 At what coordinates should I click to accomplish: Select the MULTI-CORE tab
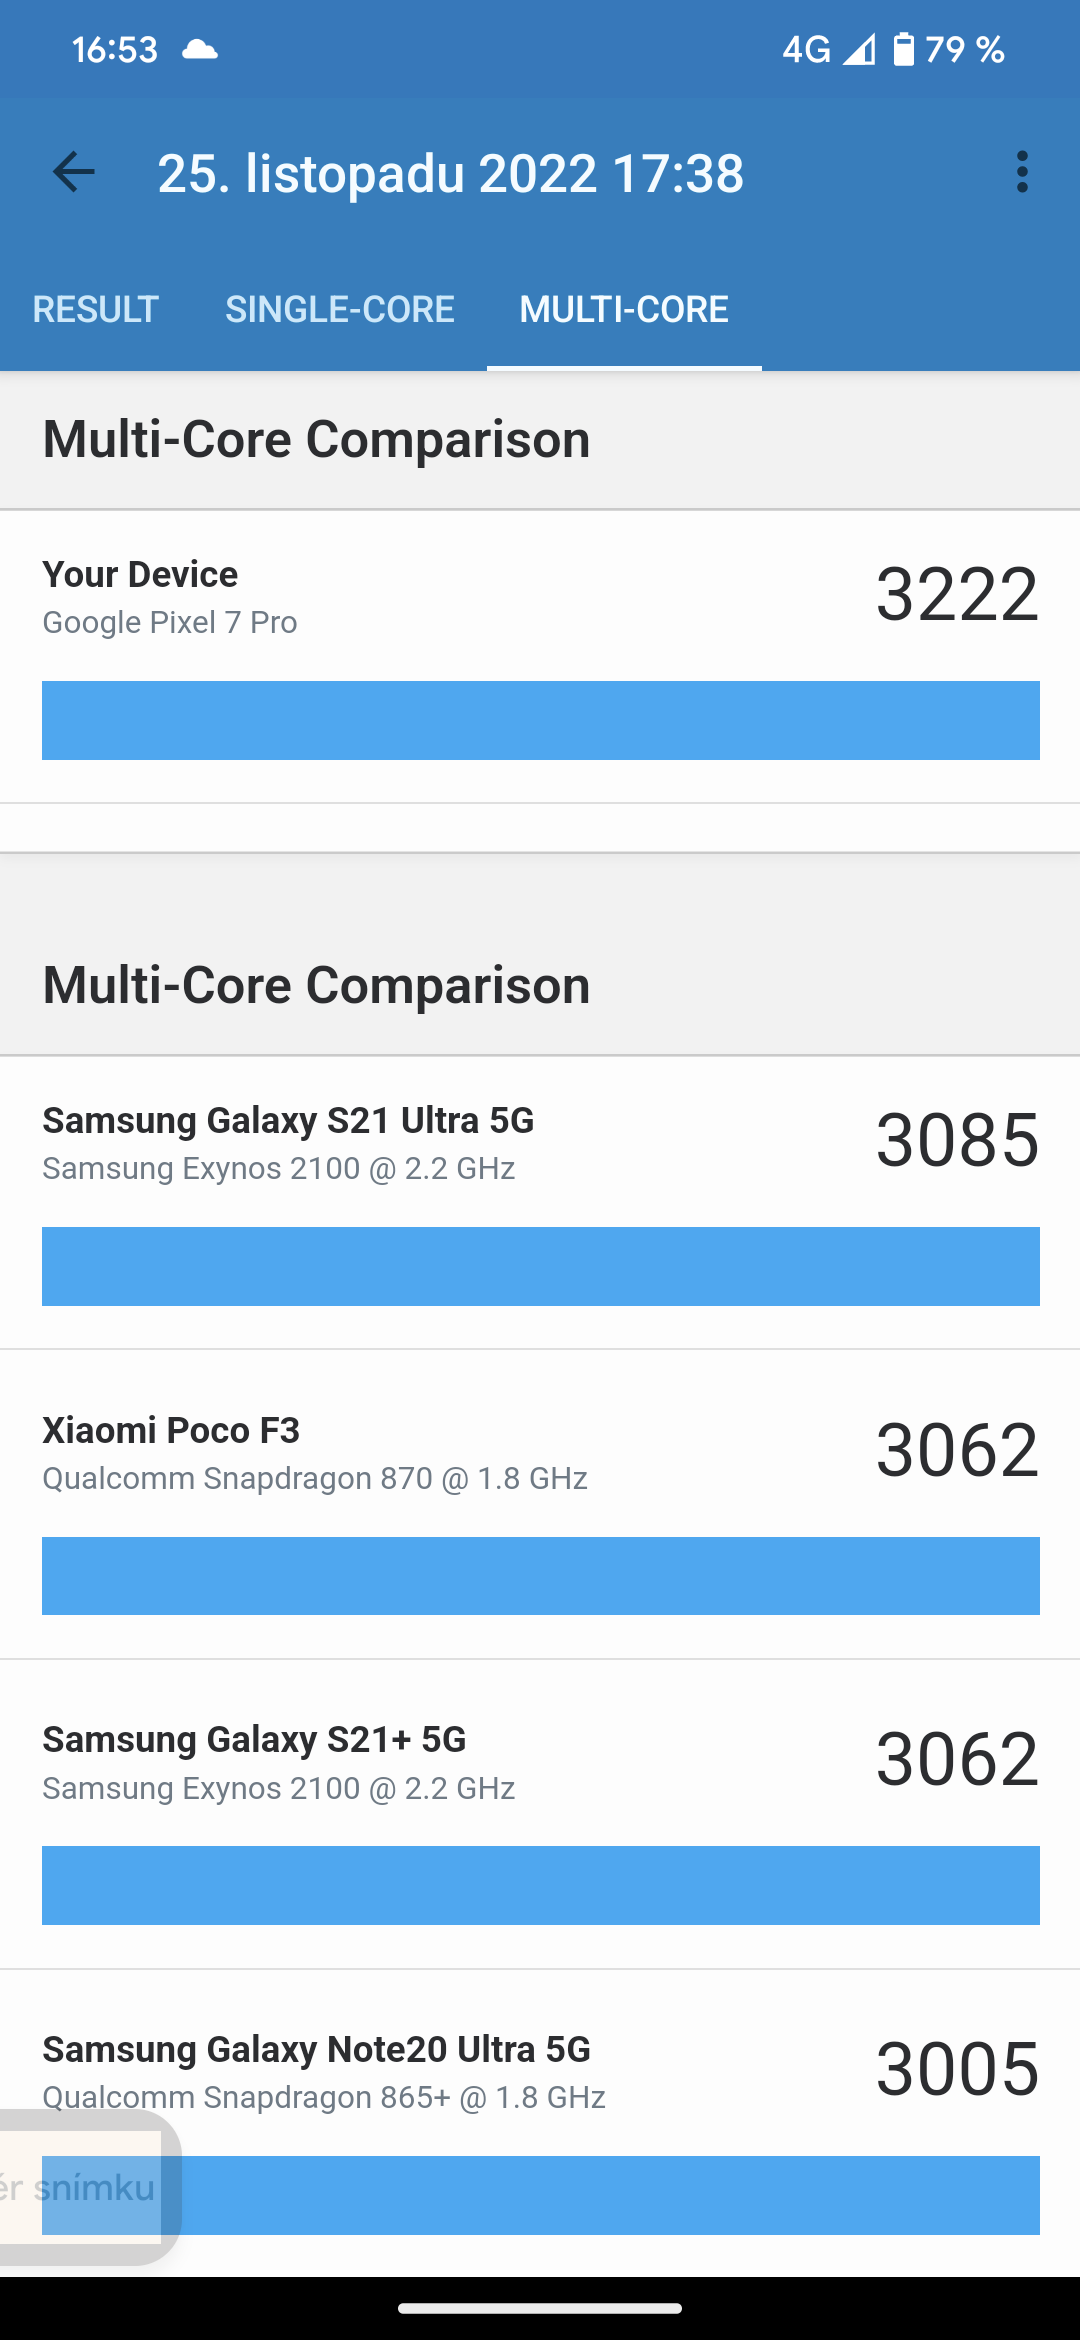[624, 310]
